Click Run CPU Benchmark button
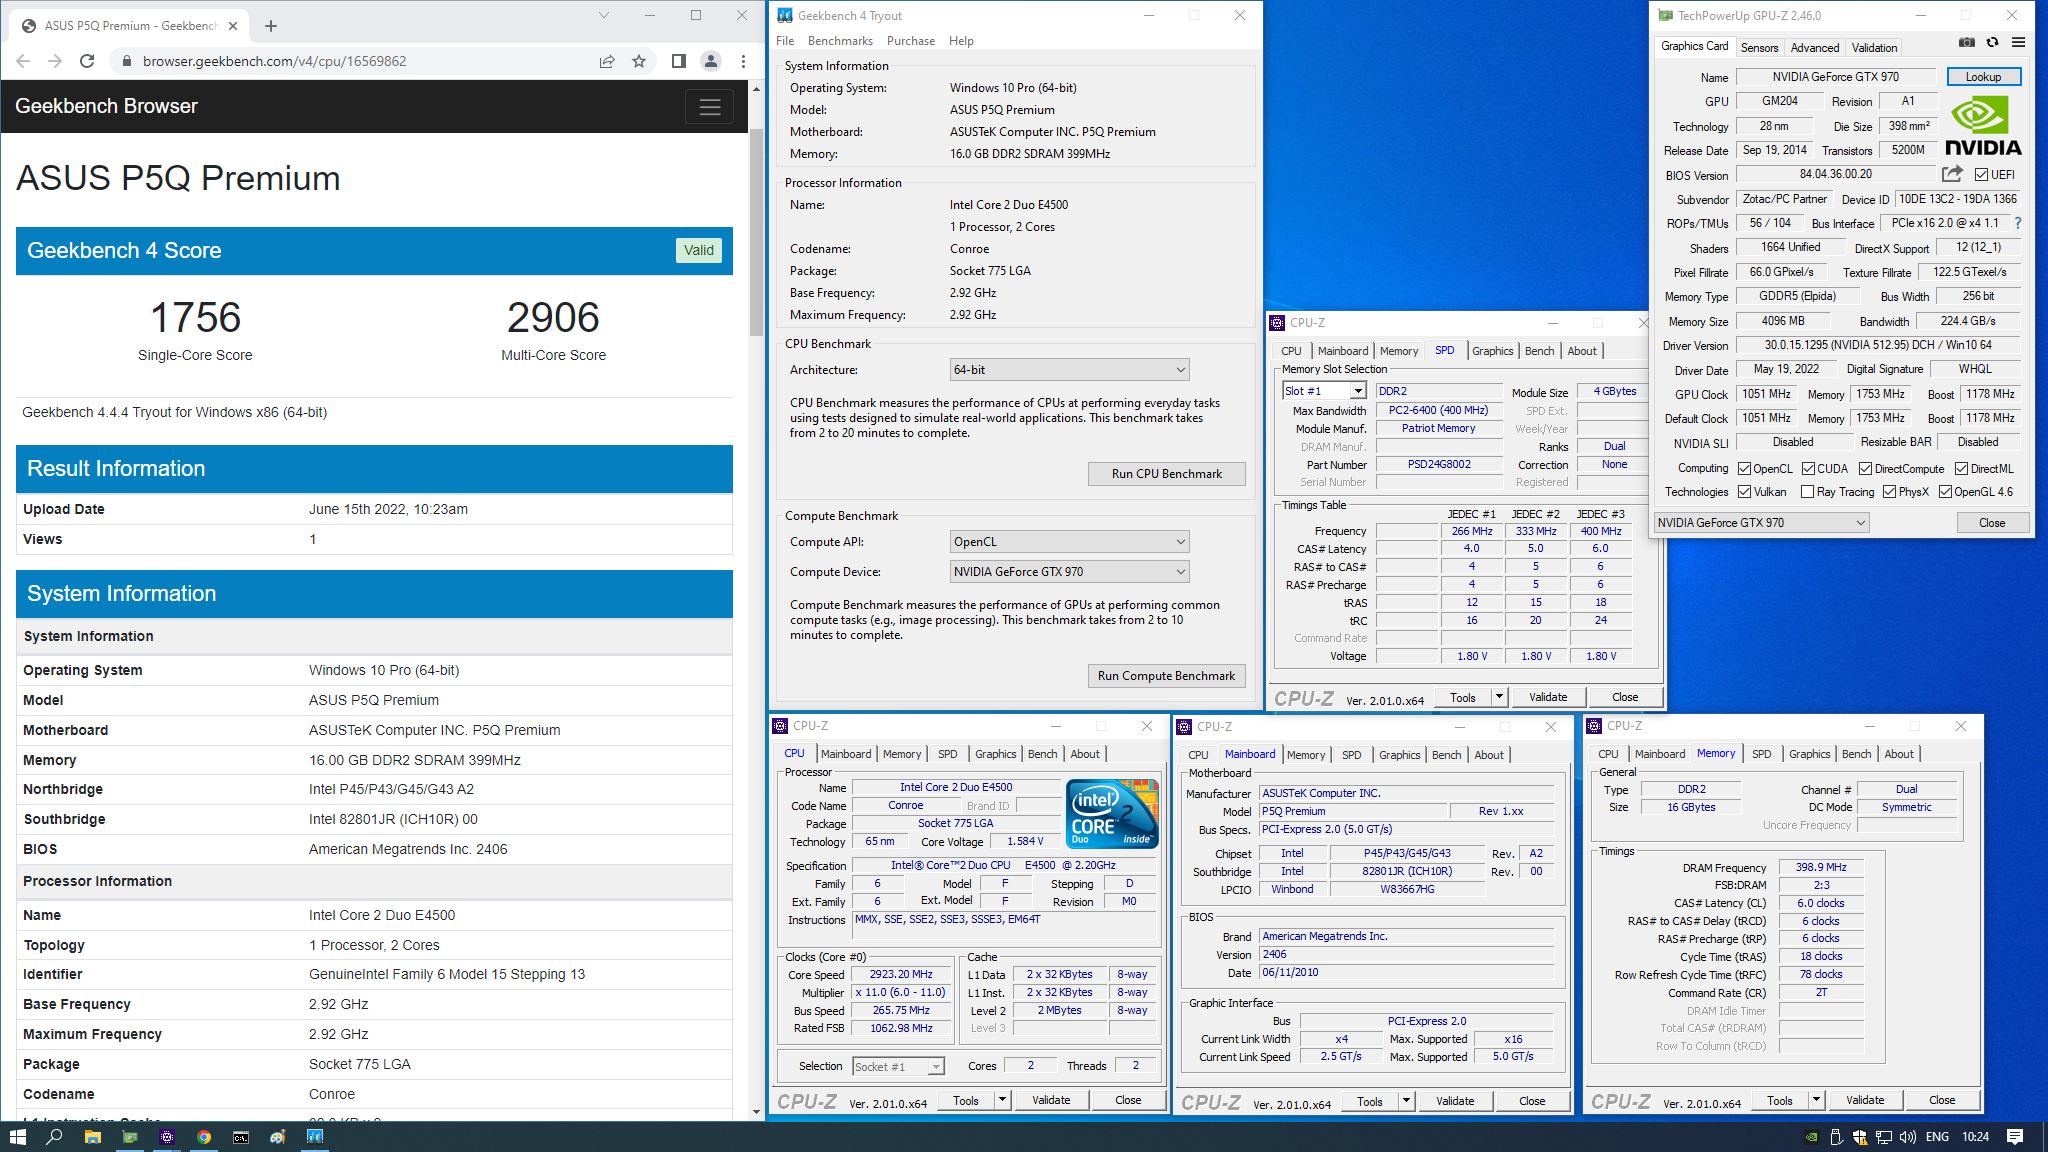The image size is (2048, 1152). (x=1166, y=474)
